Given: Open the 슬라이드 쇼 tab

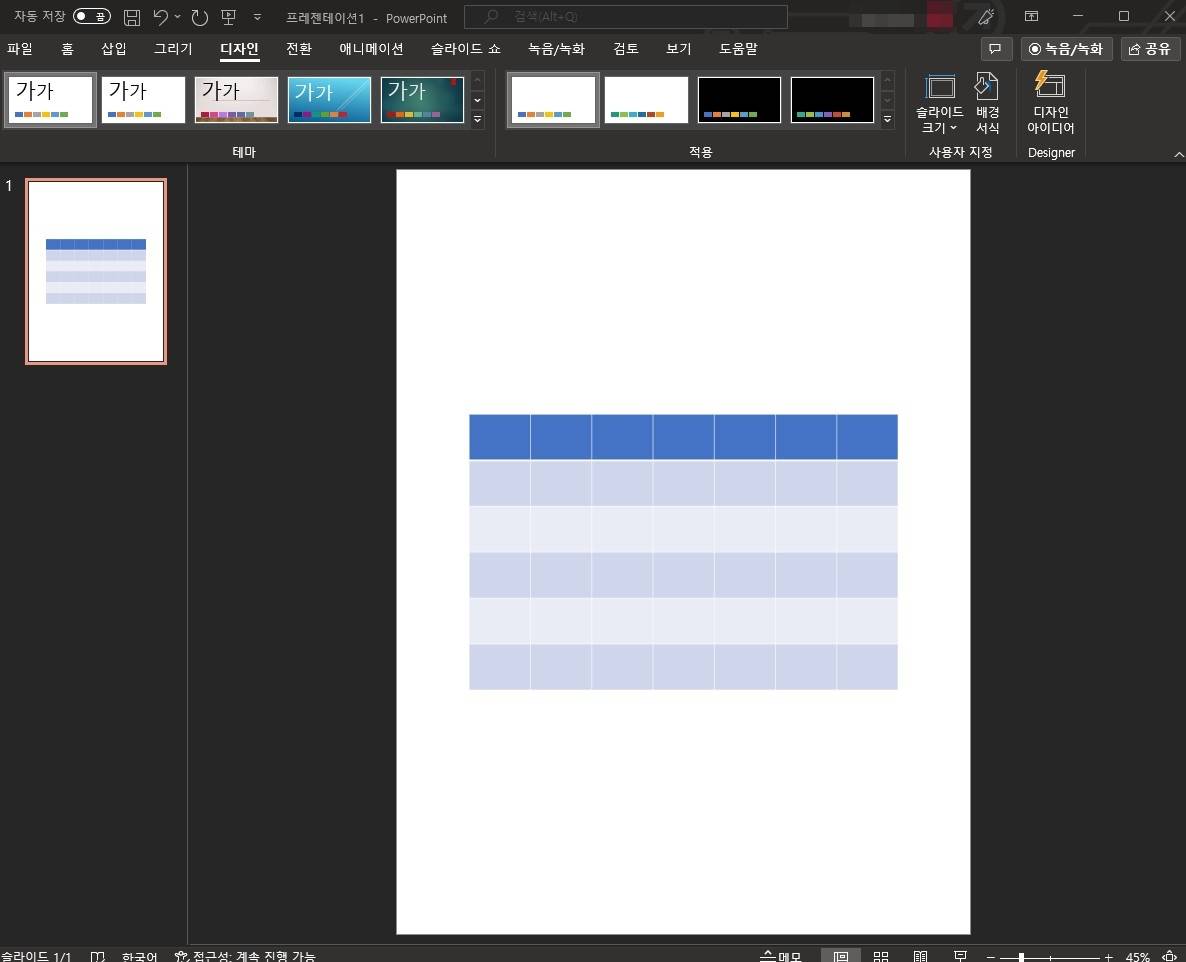Looking at the screenshot, I should [466, 49].
